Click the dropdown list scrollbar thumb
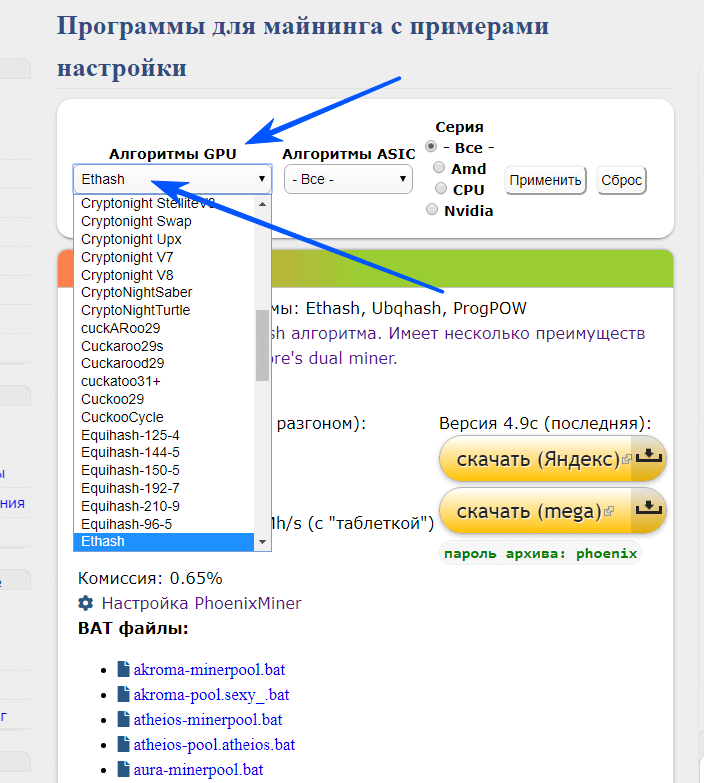The height and width of the screenshot is (783, 704). pyautogui.click(x=262, y=345)
